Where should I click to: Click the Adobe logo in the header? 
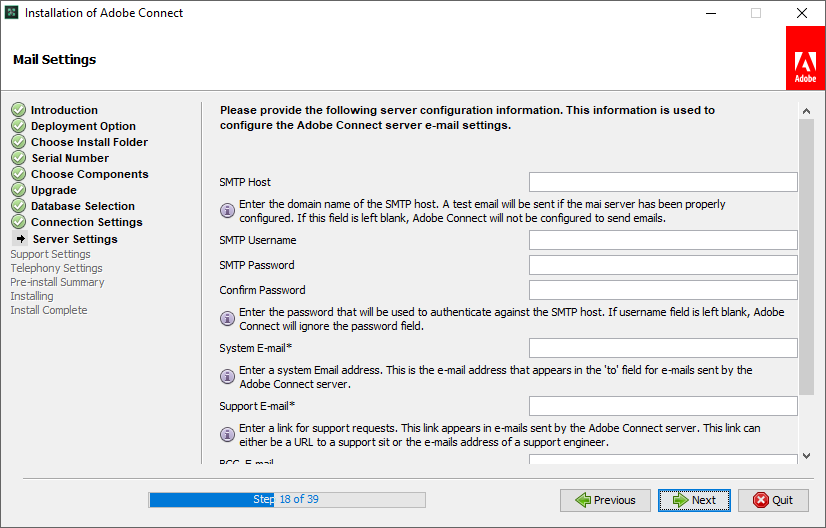pos(805,58)
